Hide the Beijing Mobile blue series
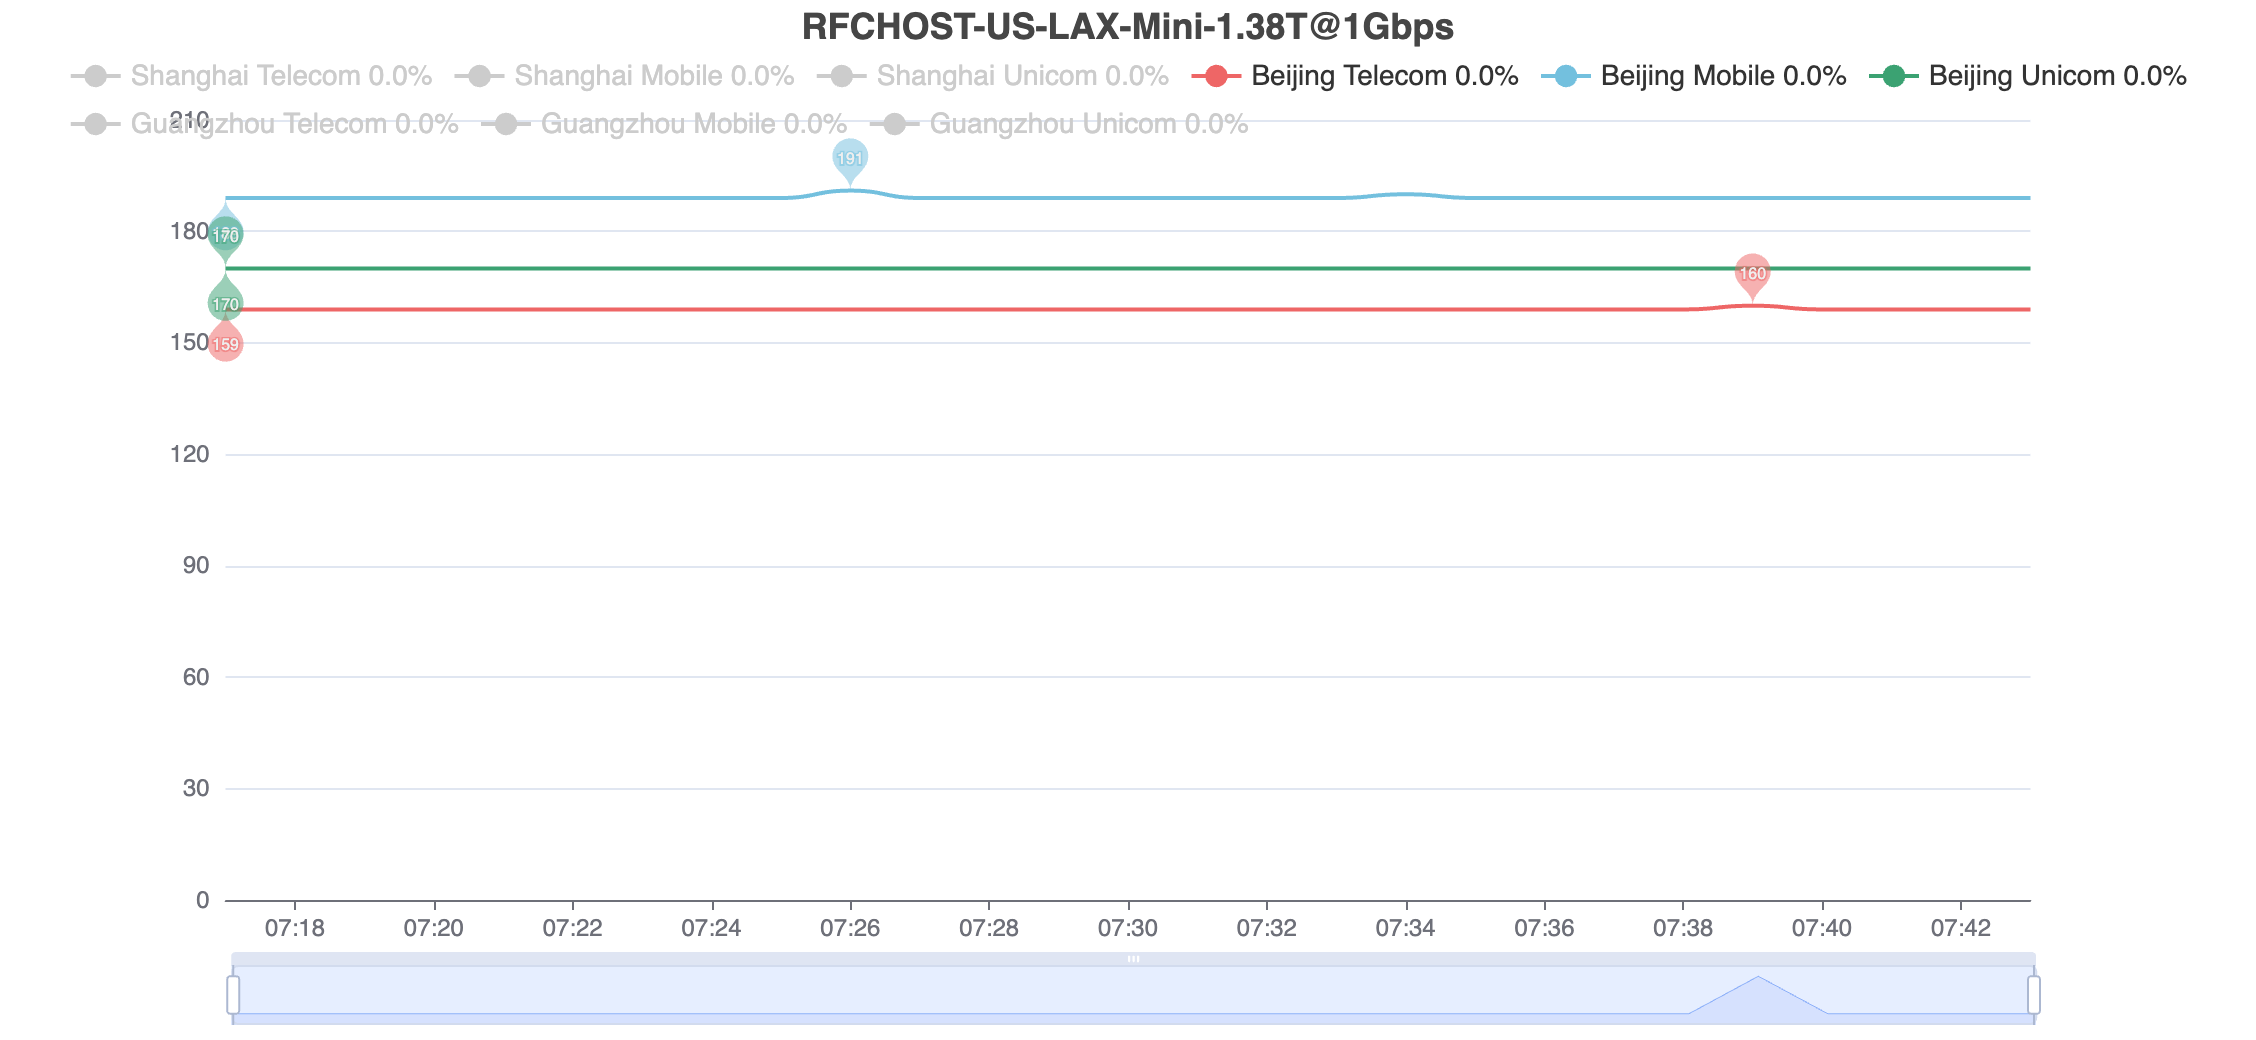This screenshot has width=2256, height=1040. [x=1693, y=76]
